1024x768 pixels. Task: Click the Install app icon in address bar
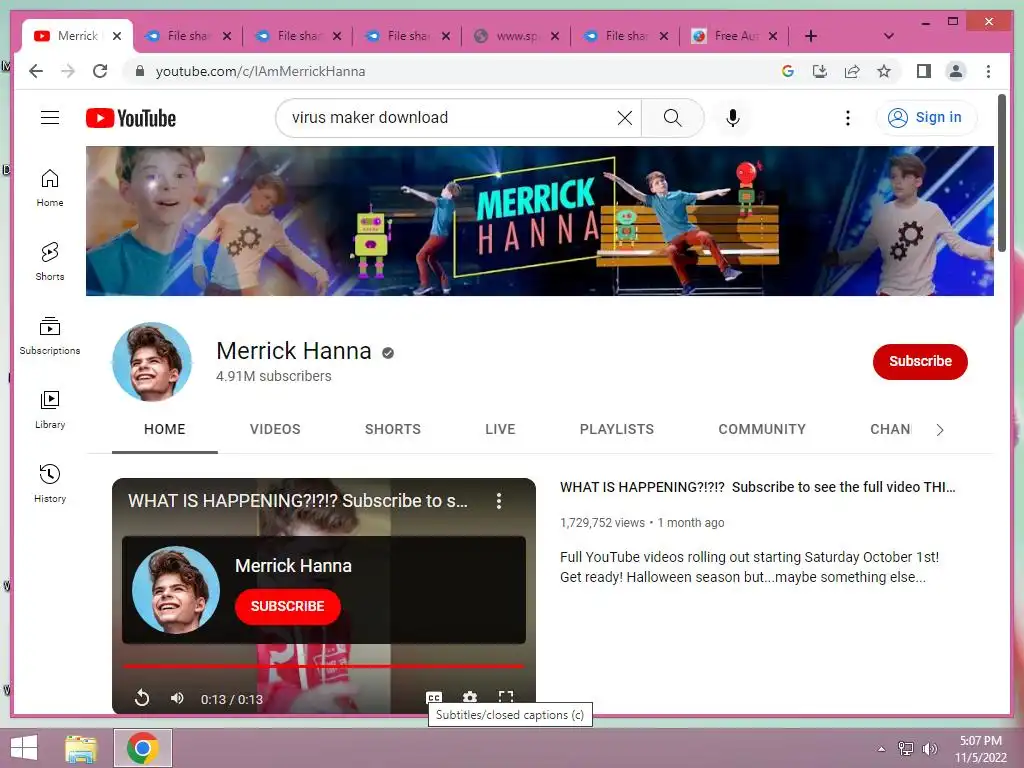coord(820,71)
